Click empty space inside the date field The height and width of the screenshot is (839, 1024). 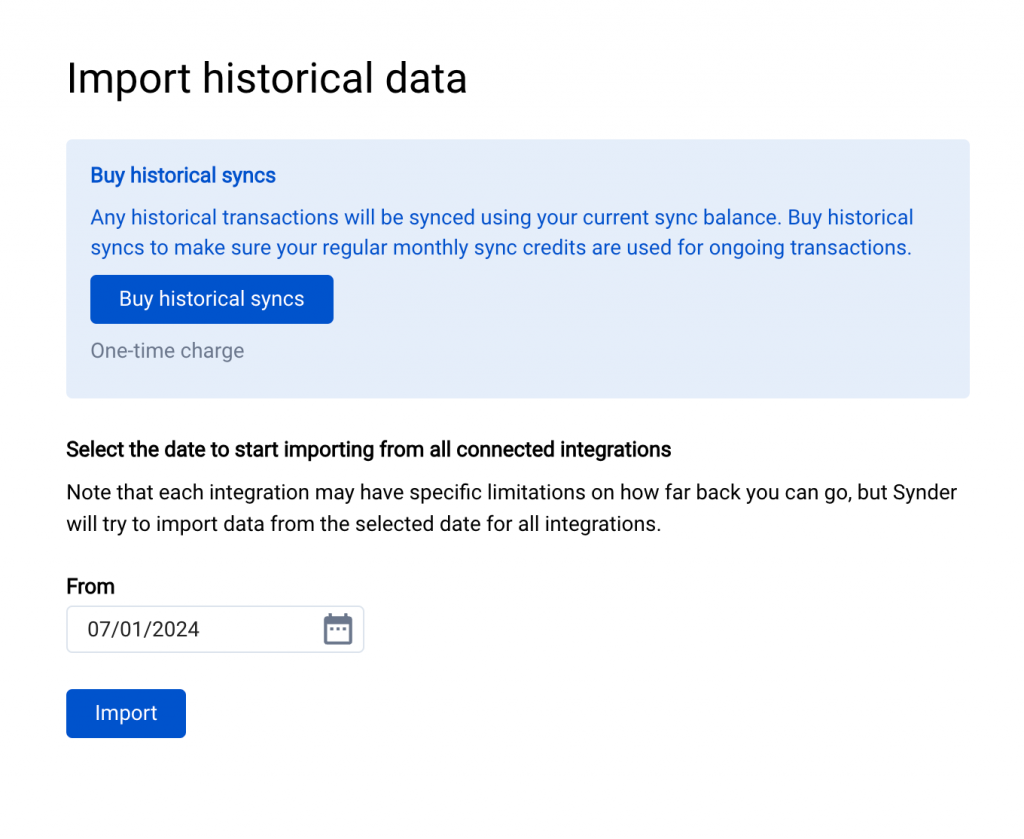pos(260,629)
